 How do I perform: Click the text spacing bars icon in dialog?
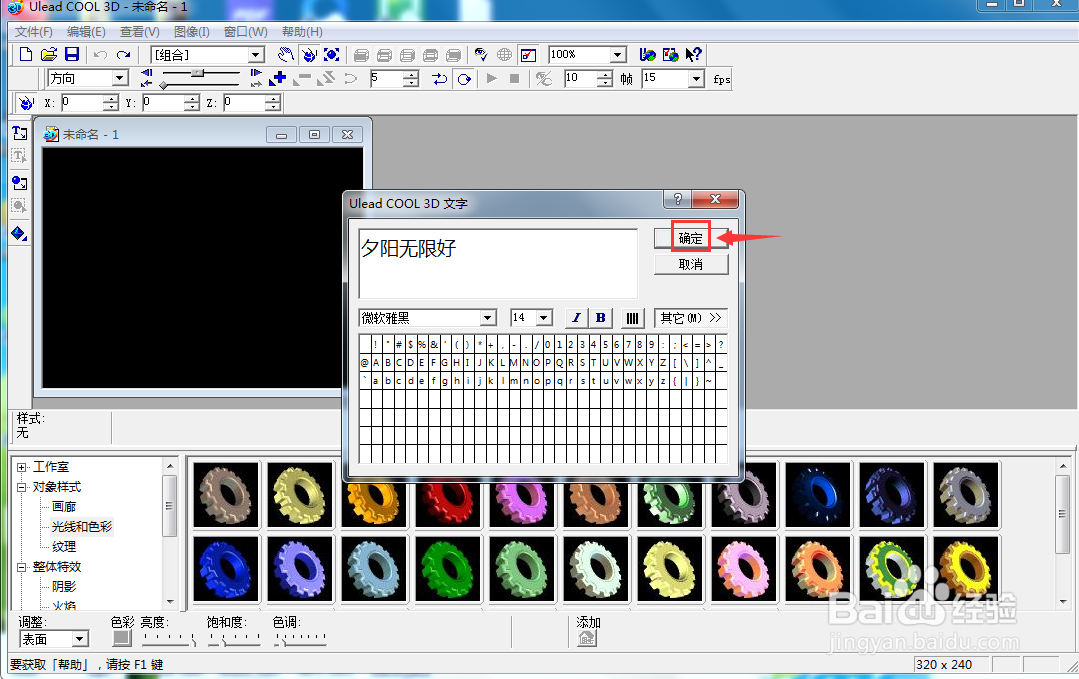pos(632,318)
